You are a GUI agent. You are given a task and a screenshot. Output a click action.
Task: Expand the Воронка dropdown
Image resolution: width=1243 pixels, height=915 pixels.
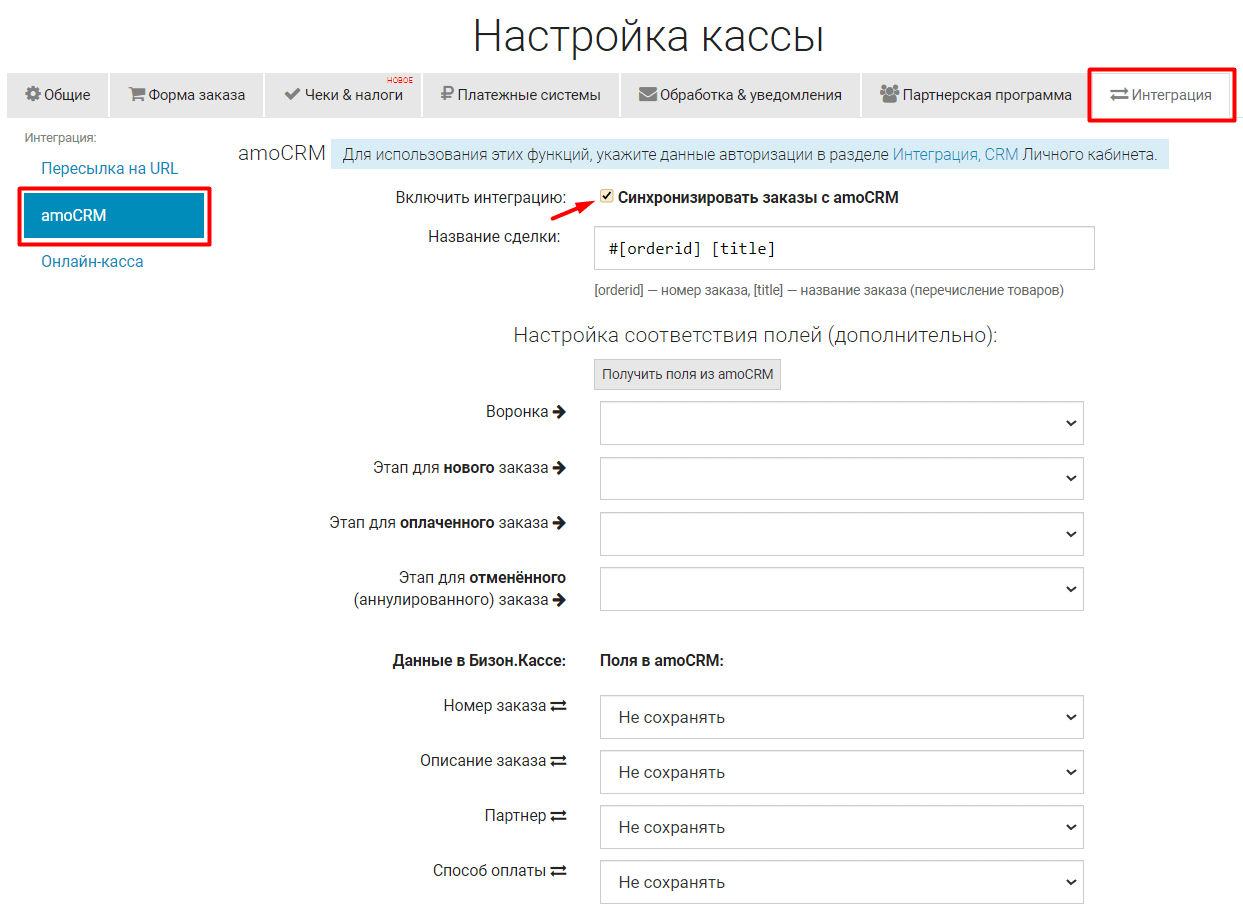[x=841, y=423]
